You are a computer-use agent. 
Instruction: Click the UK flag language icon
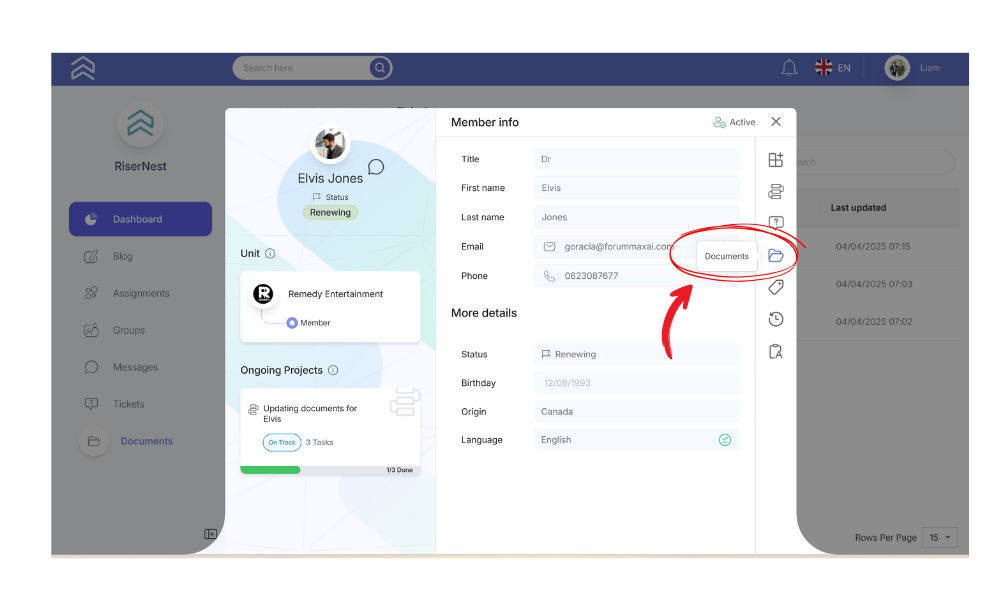pos(823,67)
